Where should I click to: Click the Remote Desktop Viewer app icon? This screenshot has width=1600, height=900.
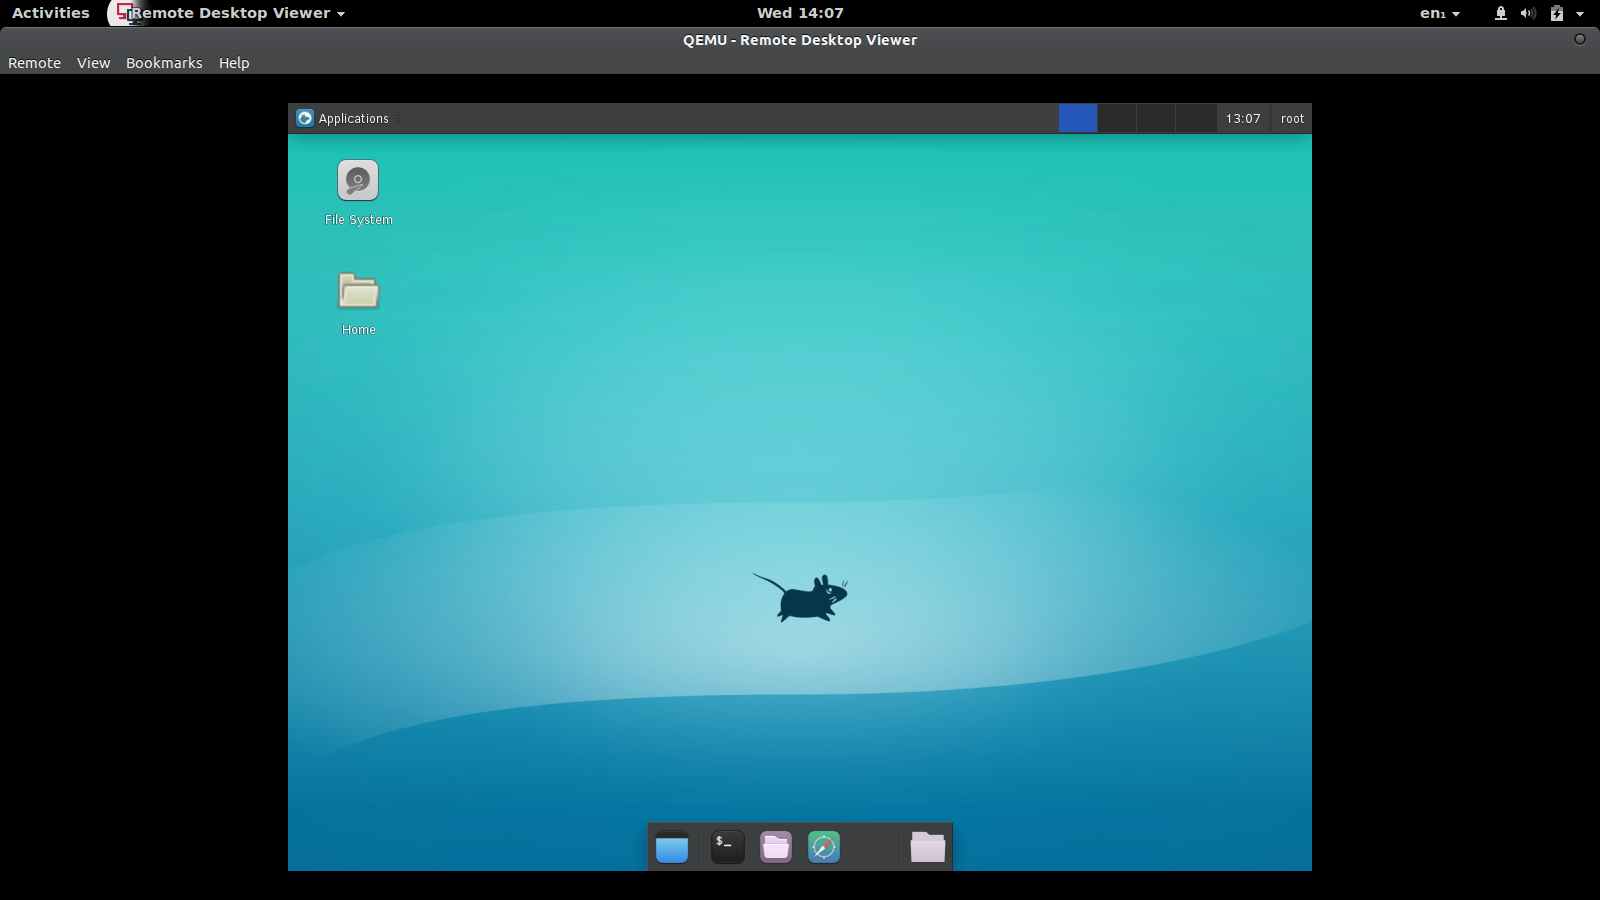124,13
